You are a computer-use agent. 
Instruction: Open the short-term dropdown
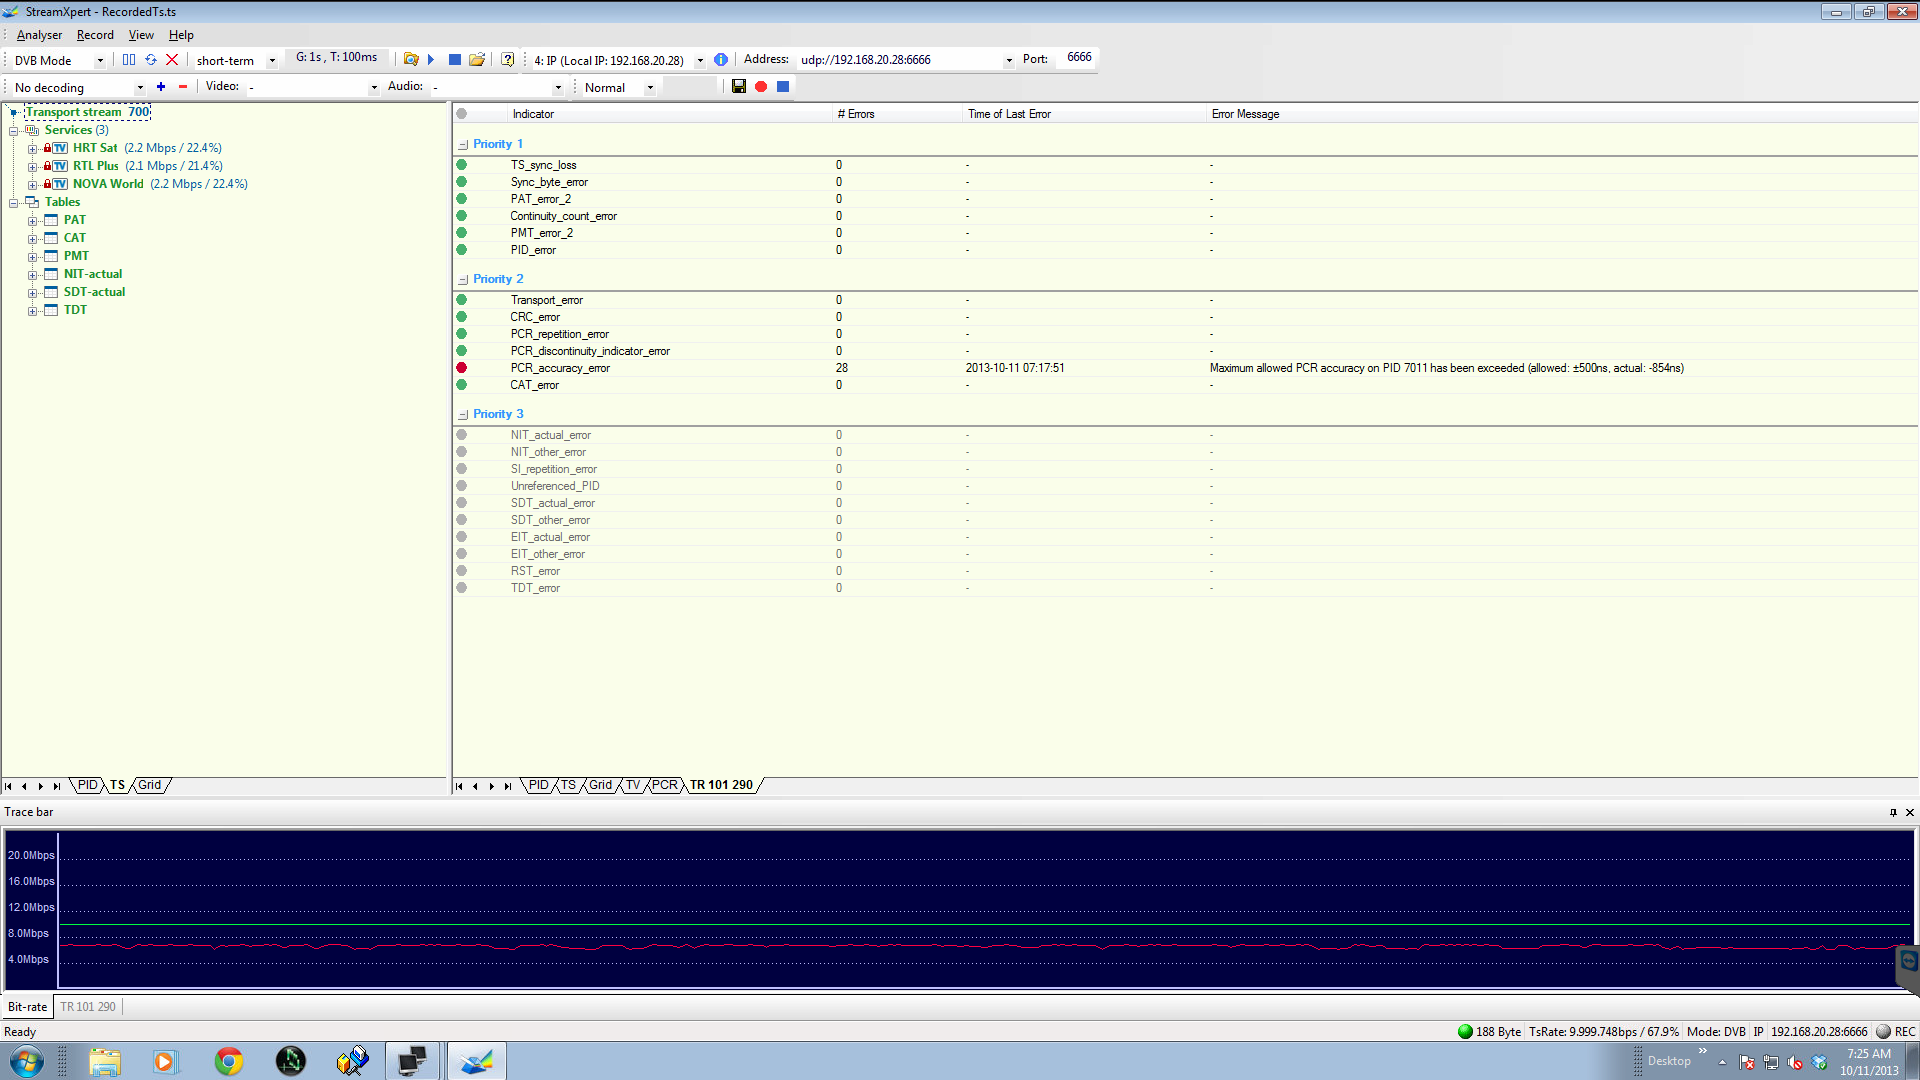272,61
